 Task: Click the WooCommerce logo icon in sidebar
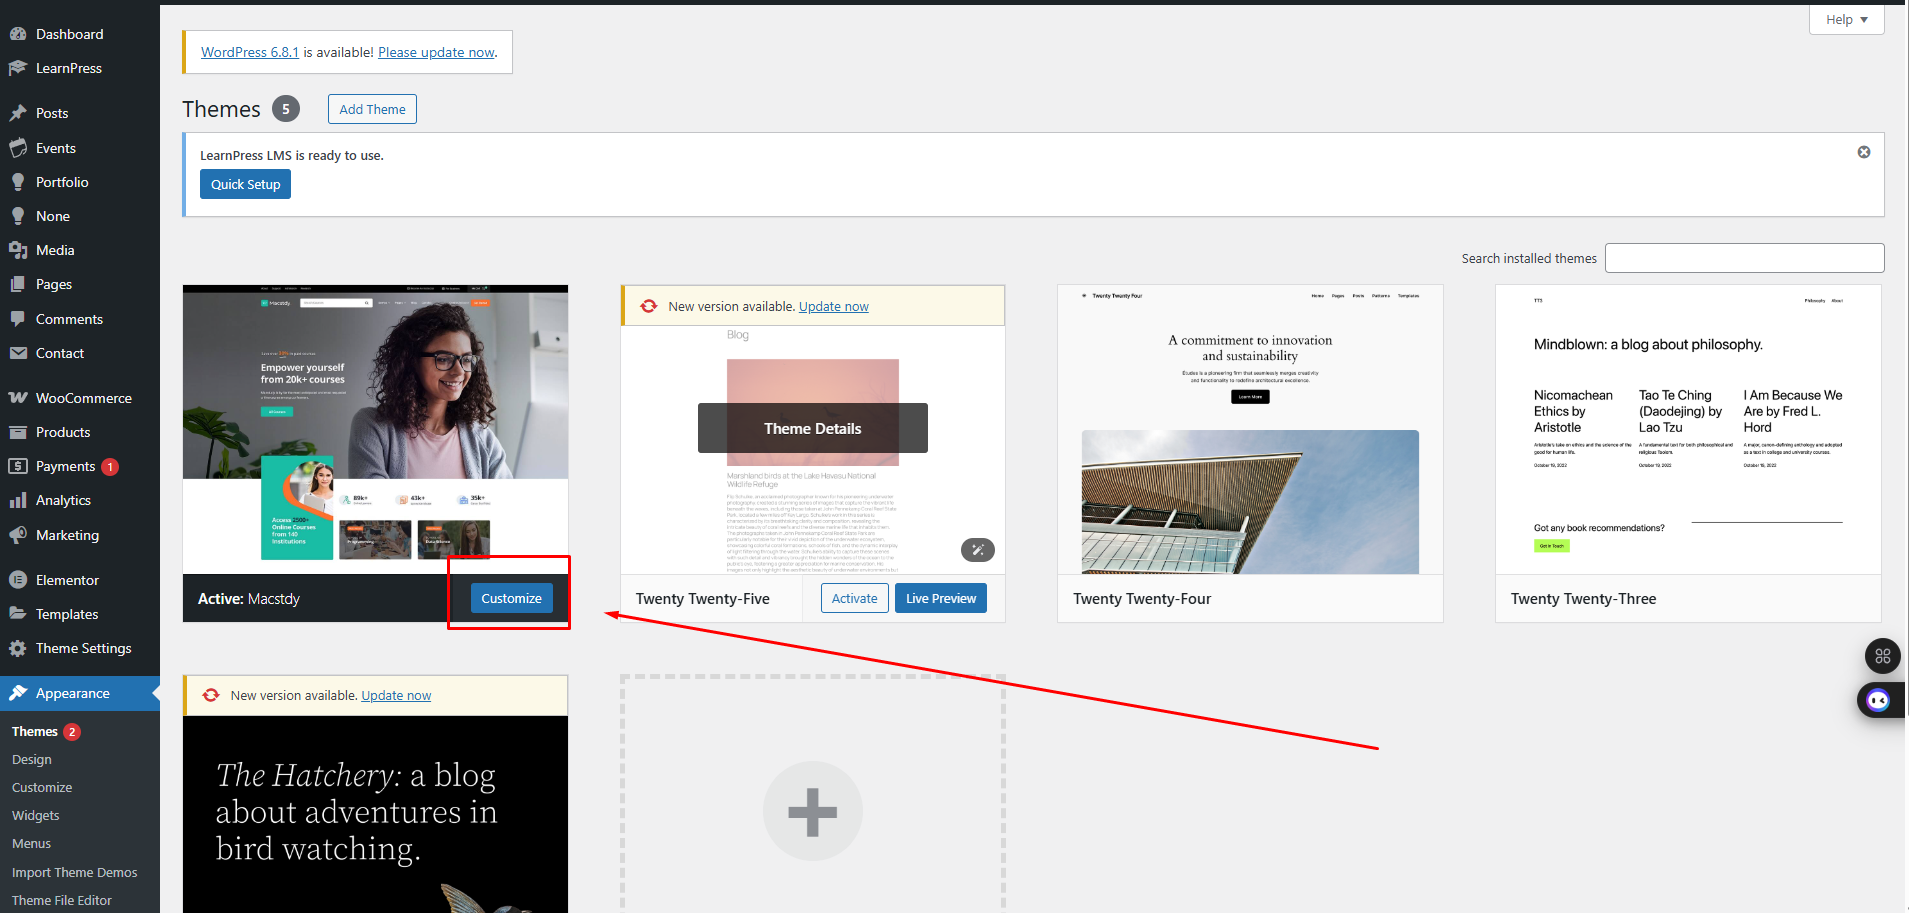click(18, 398)
